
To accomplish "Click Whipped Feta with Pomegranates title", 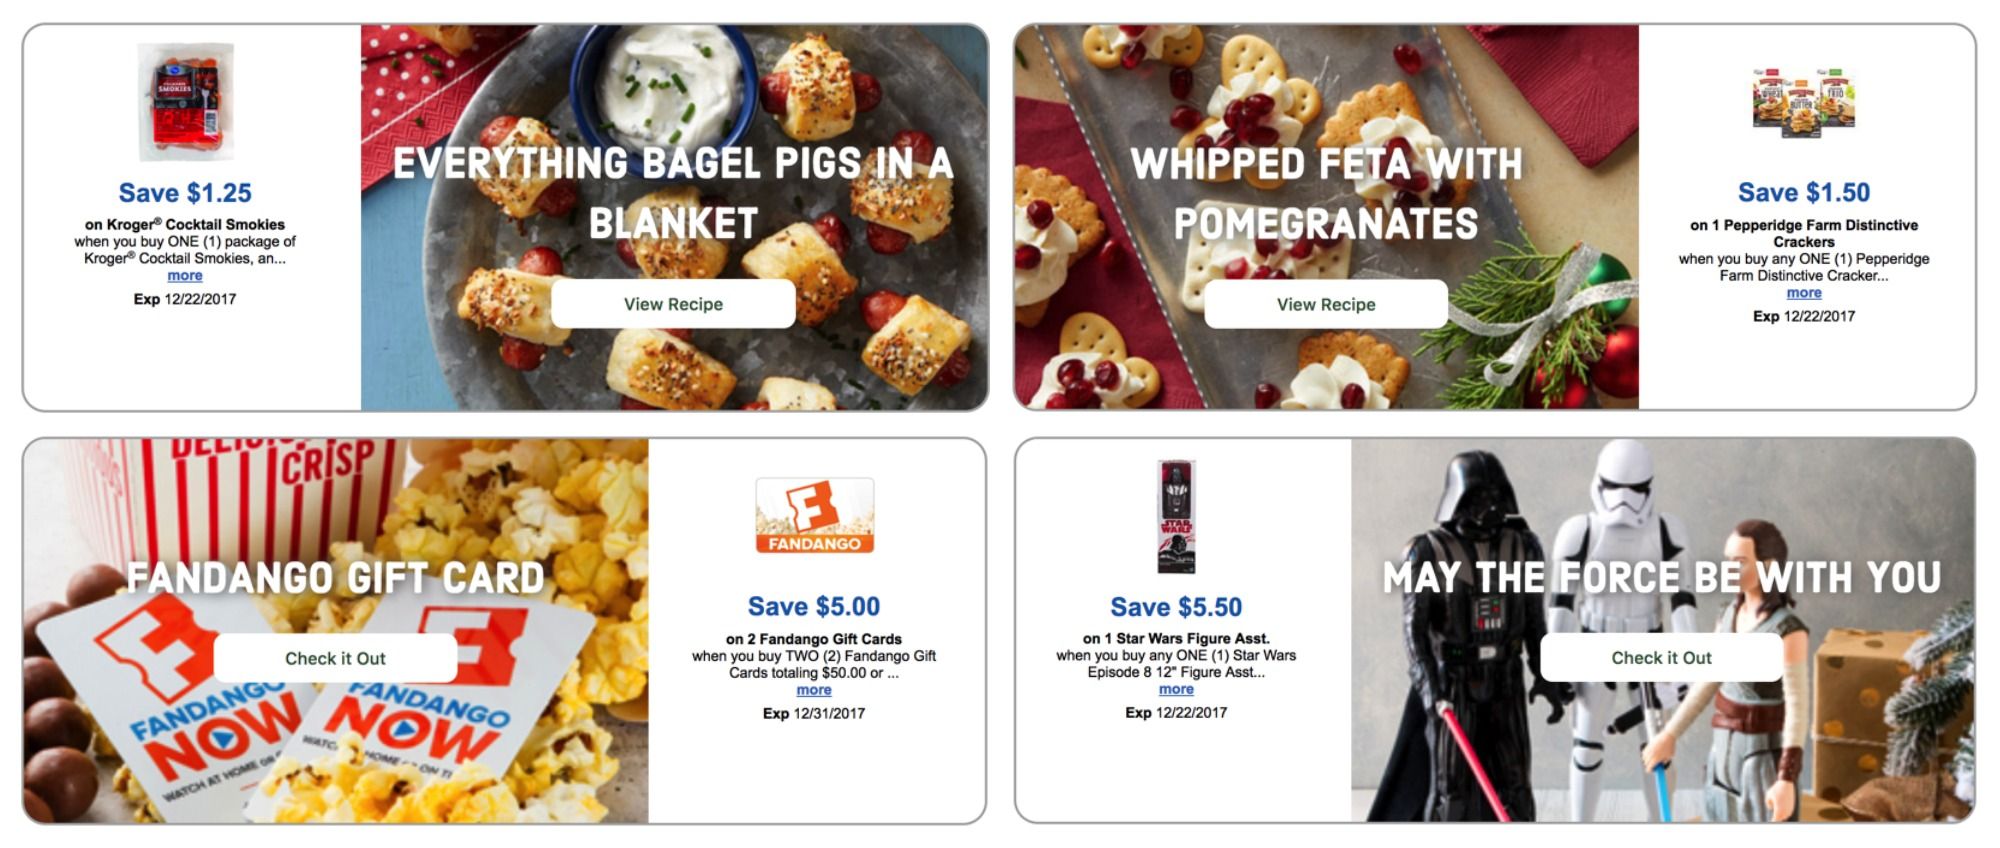I will click(x=1326, y=194).
